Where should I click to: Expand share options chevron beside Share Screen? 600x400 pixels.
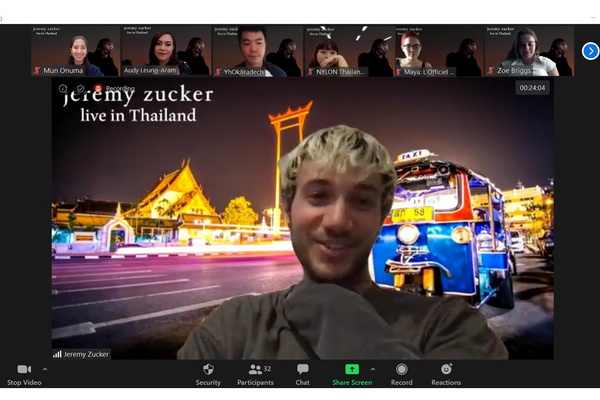373,369
